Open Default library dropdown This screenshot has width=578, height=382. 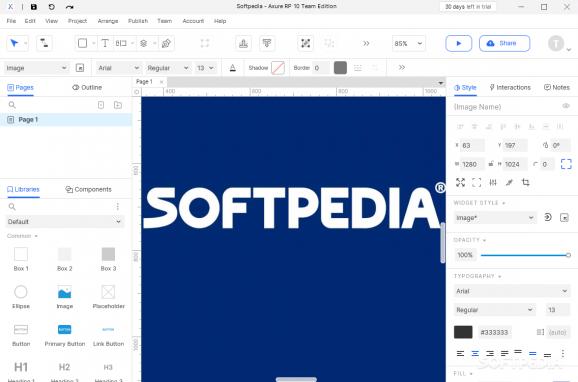pos(65,222)
